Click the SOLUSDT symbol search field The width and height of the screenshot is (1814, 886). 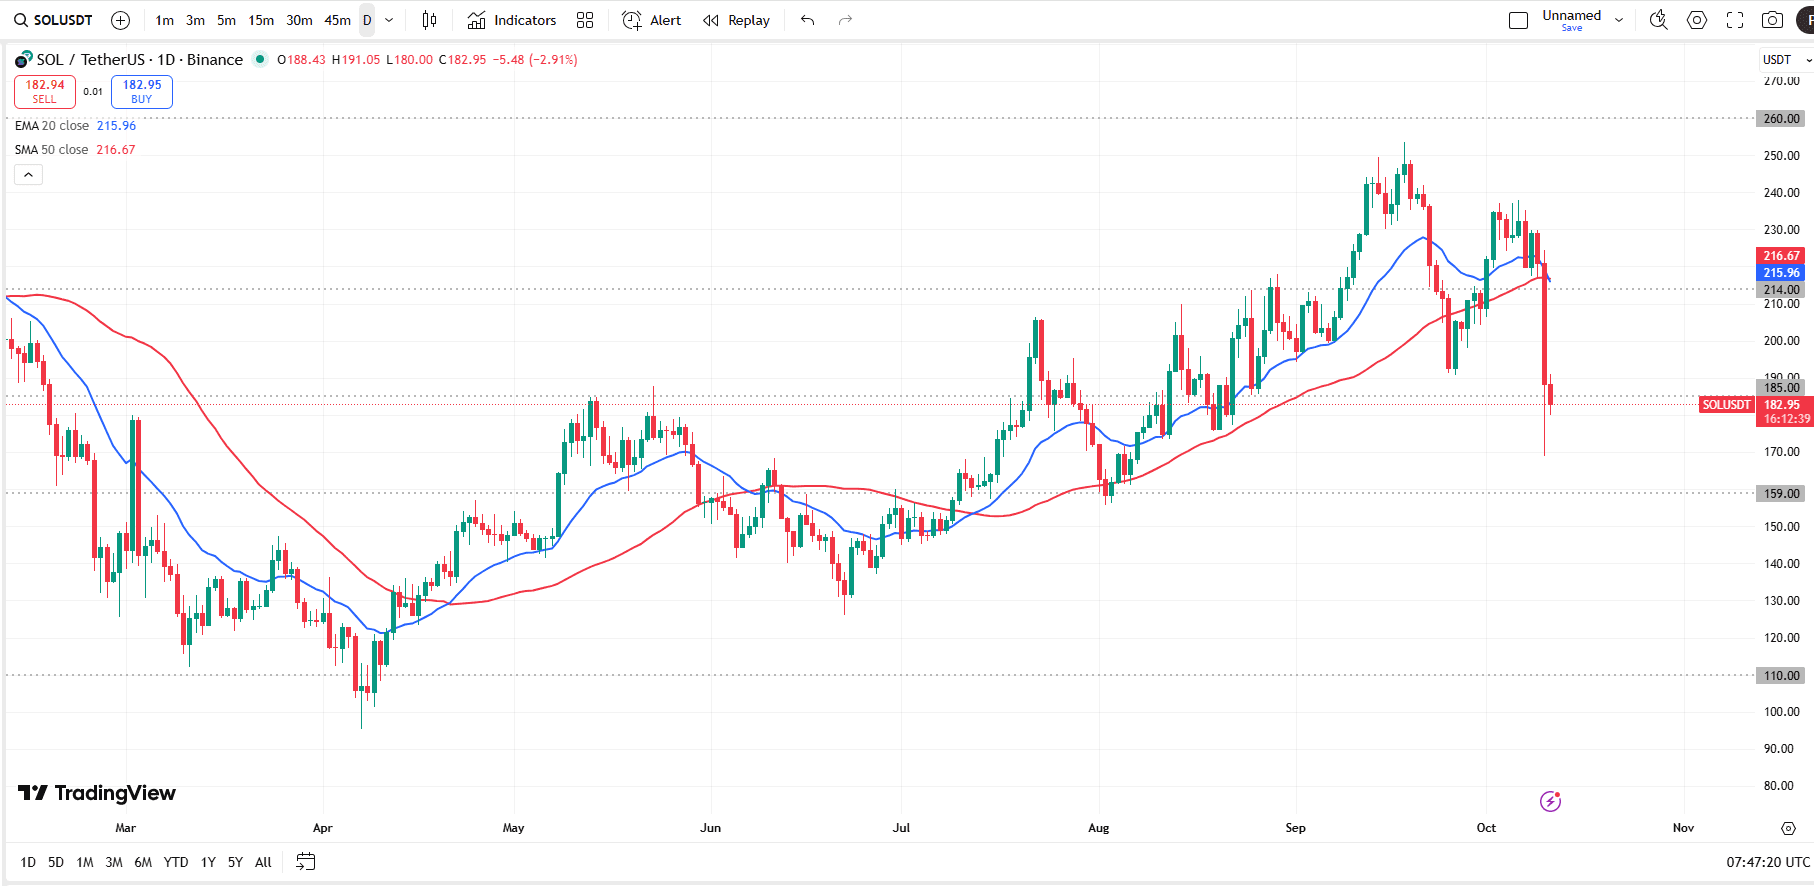coord(54,20)
